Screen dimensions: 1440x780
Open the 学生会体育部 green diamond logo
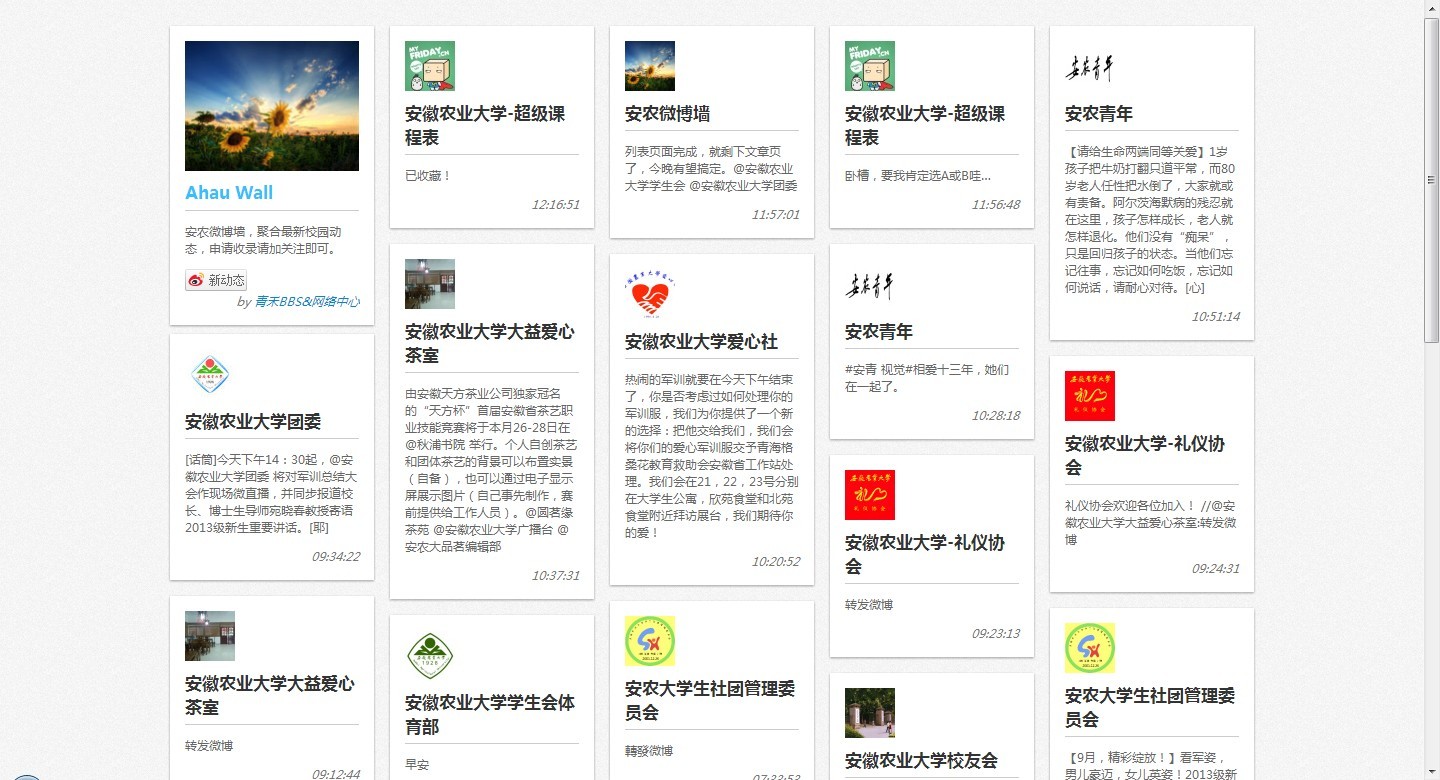click(x=430, y=656)
